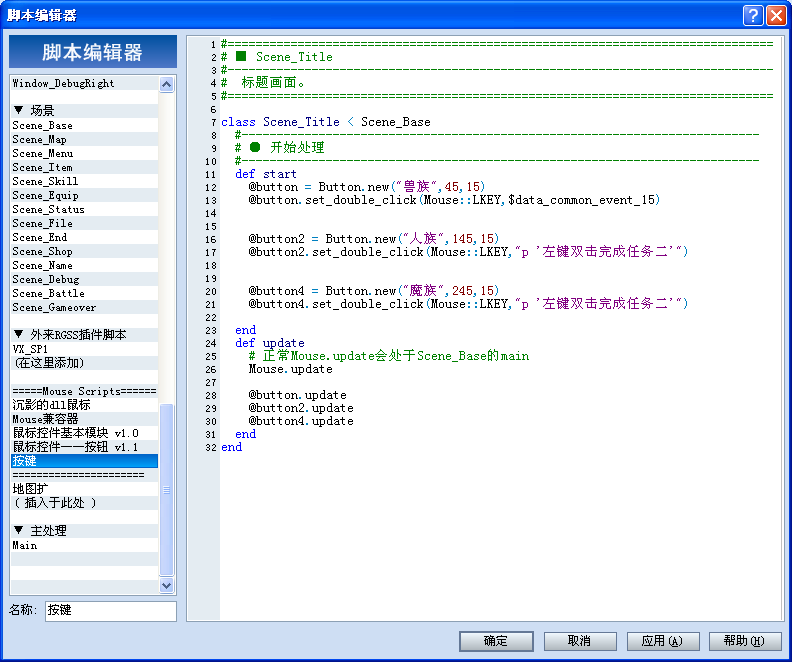
Task: Select the ▼ 外来RGSS插件脚本 header row
Action: coord(84,335)
